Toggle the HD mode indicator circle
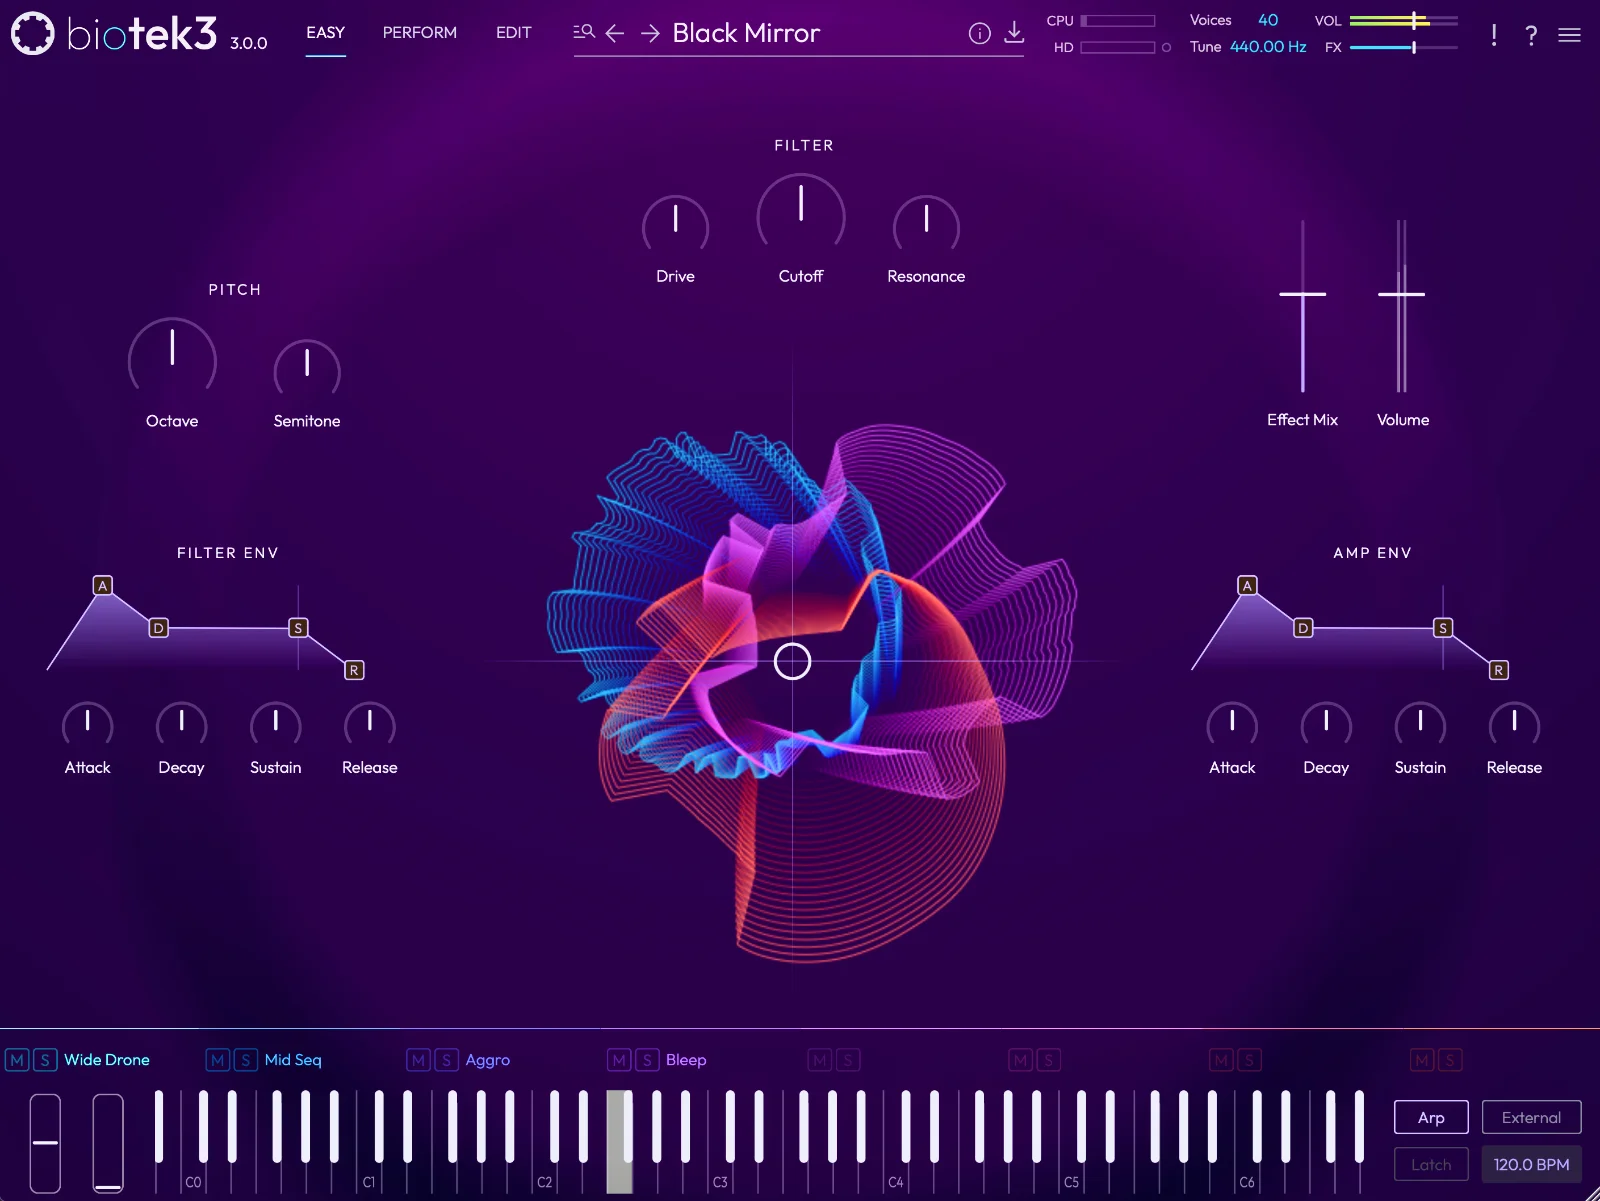The height and width of the screenshot is (1201, 1600). (x=1166, y=47)
